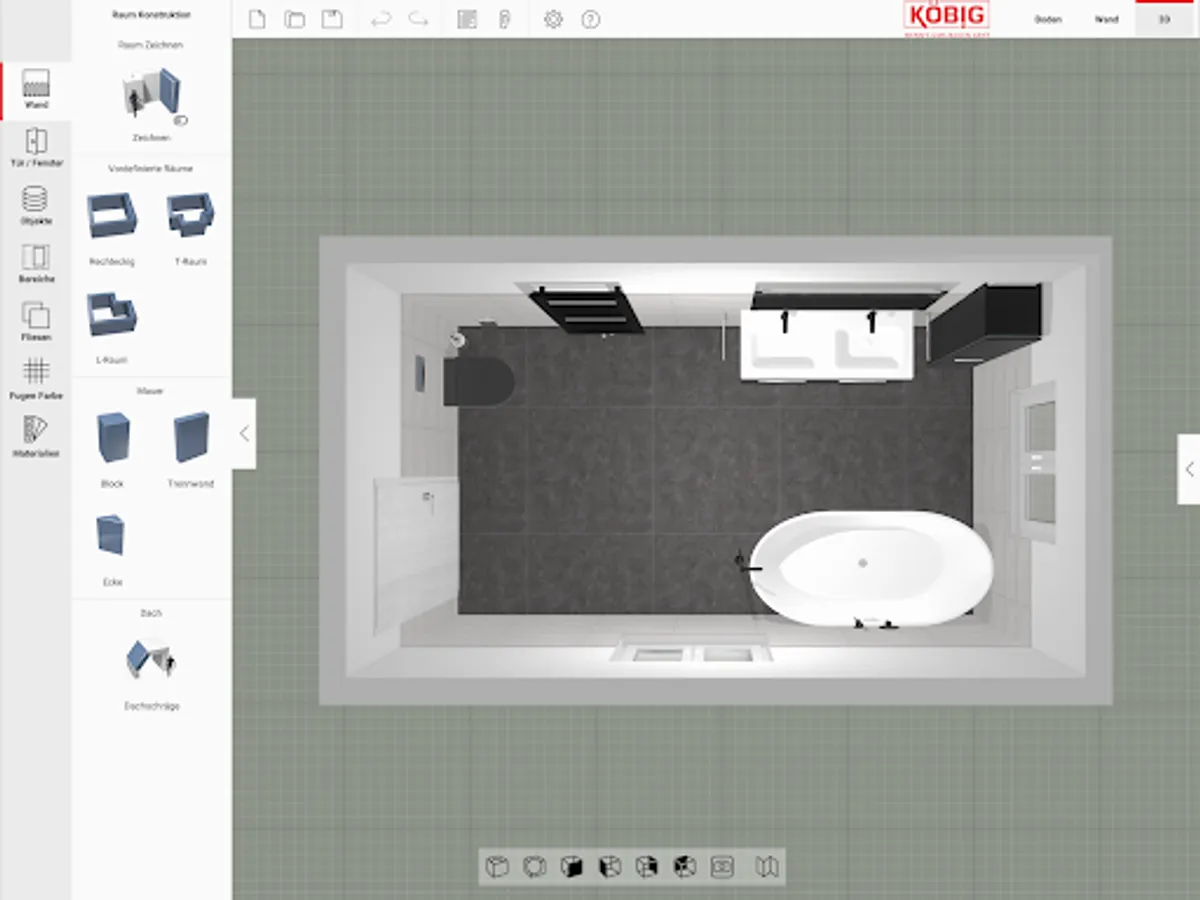Switch to the Wand view tab
Image resolution: width=1200 pixels, height=900 pixels.
(1106, 19)
